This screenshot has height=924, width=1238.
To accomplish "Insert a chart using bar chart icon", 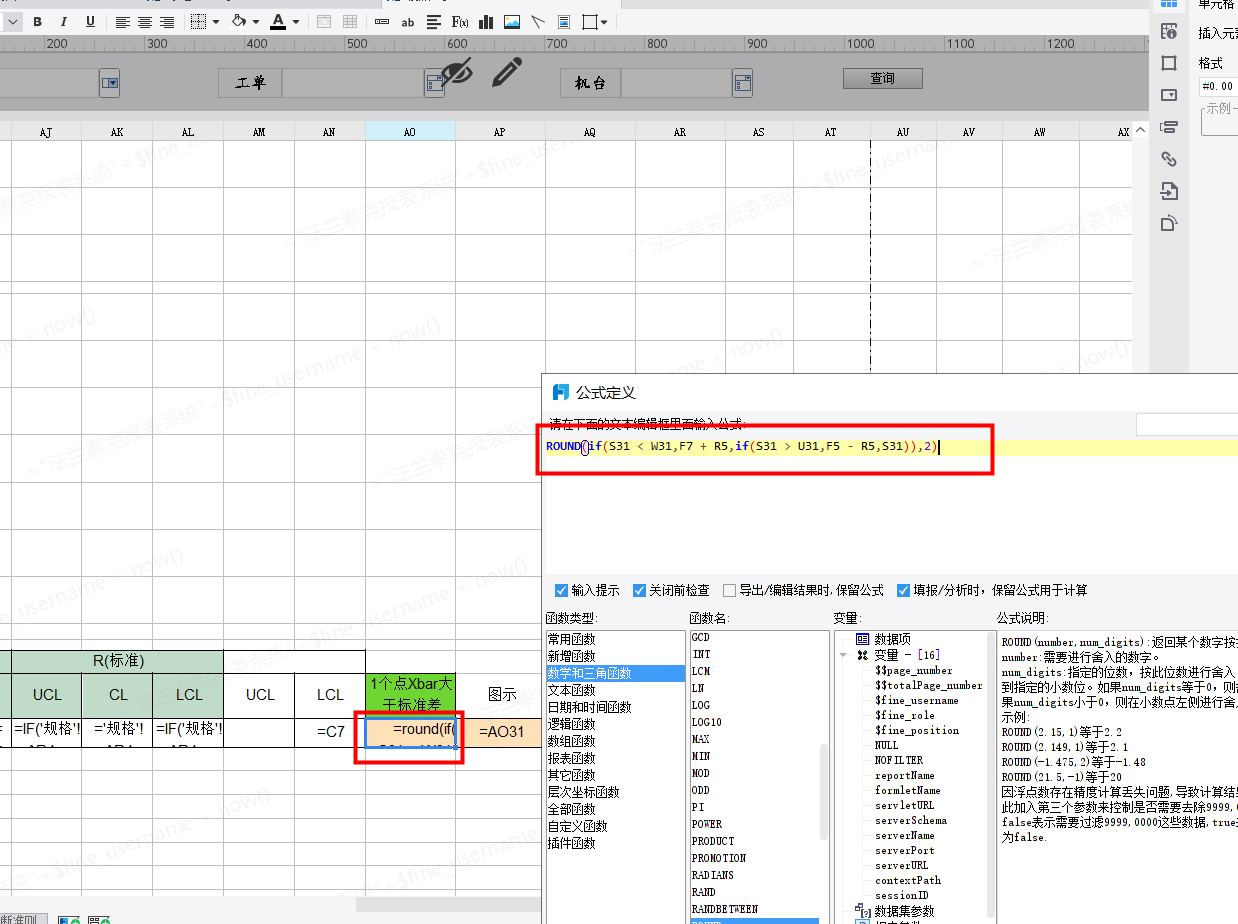I will point(487,21).
